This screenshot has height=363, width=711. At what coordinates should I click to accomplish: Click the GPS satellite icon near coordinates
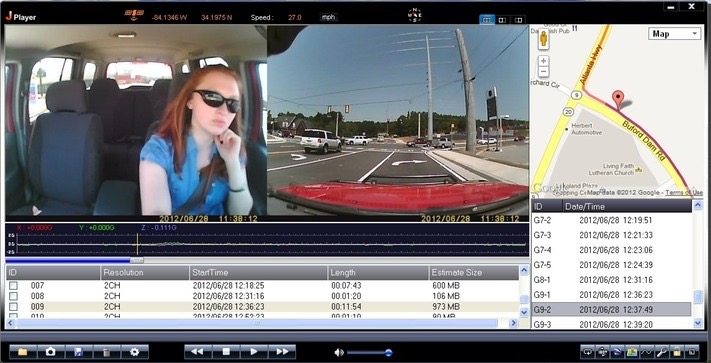point(134,15)
